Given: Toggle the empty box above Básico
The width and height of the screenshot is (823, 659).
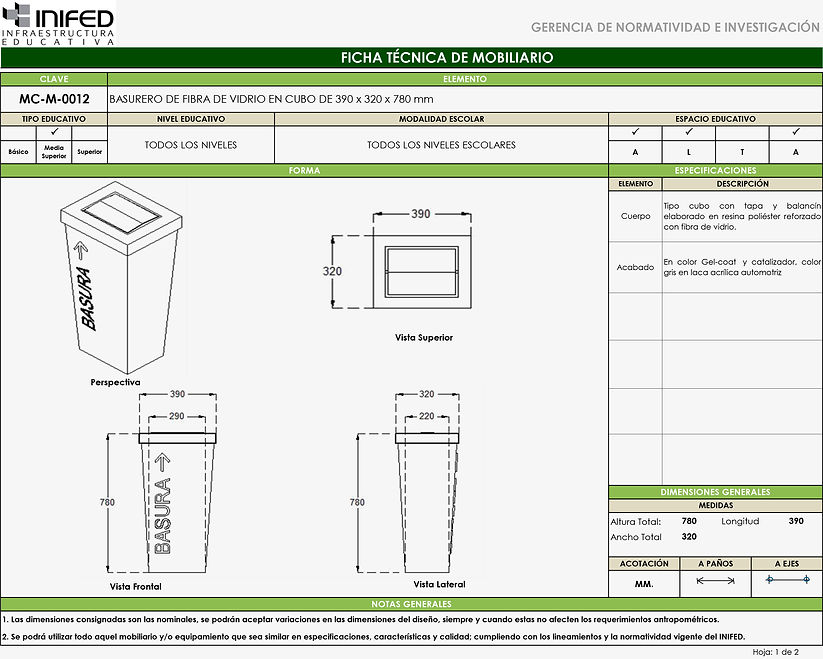Looking at the screenshot, I should (x=18, y=133).
